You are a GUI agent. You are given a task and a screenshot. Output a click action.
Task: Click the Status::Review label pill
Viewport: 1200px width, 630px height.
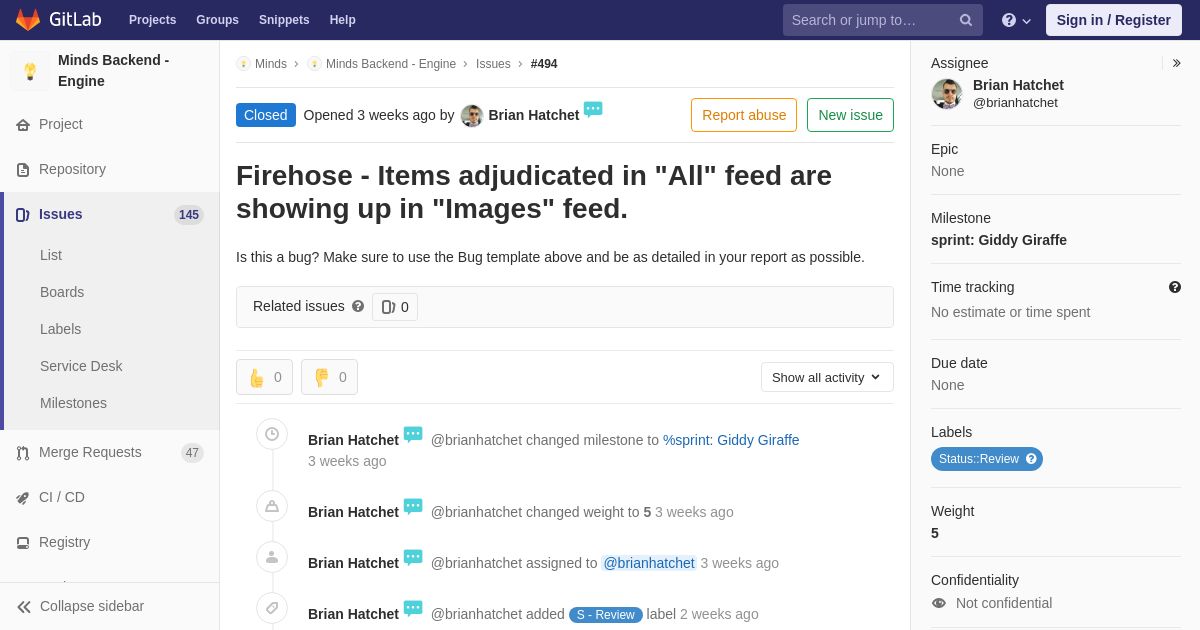coord(986,459)
